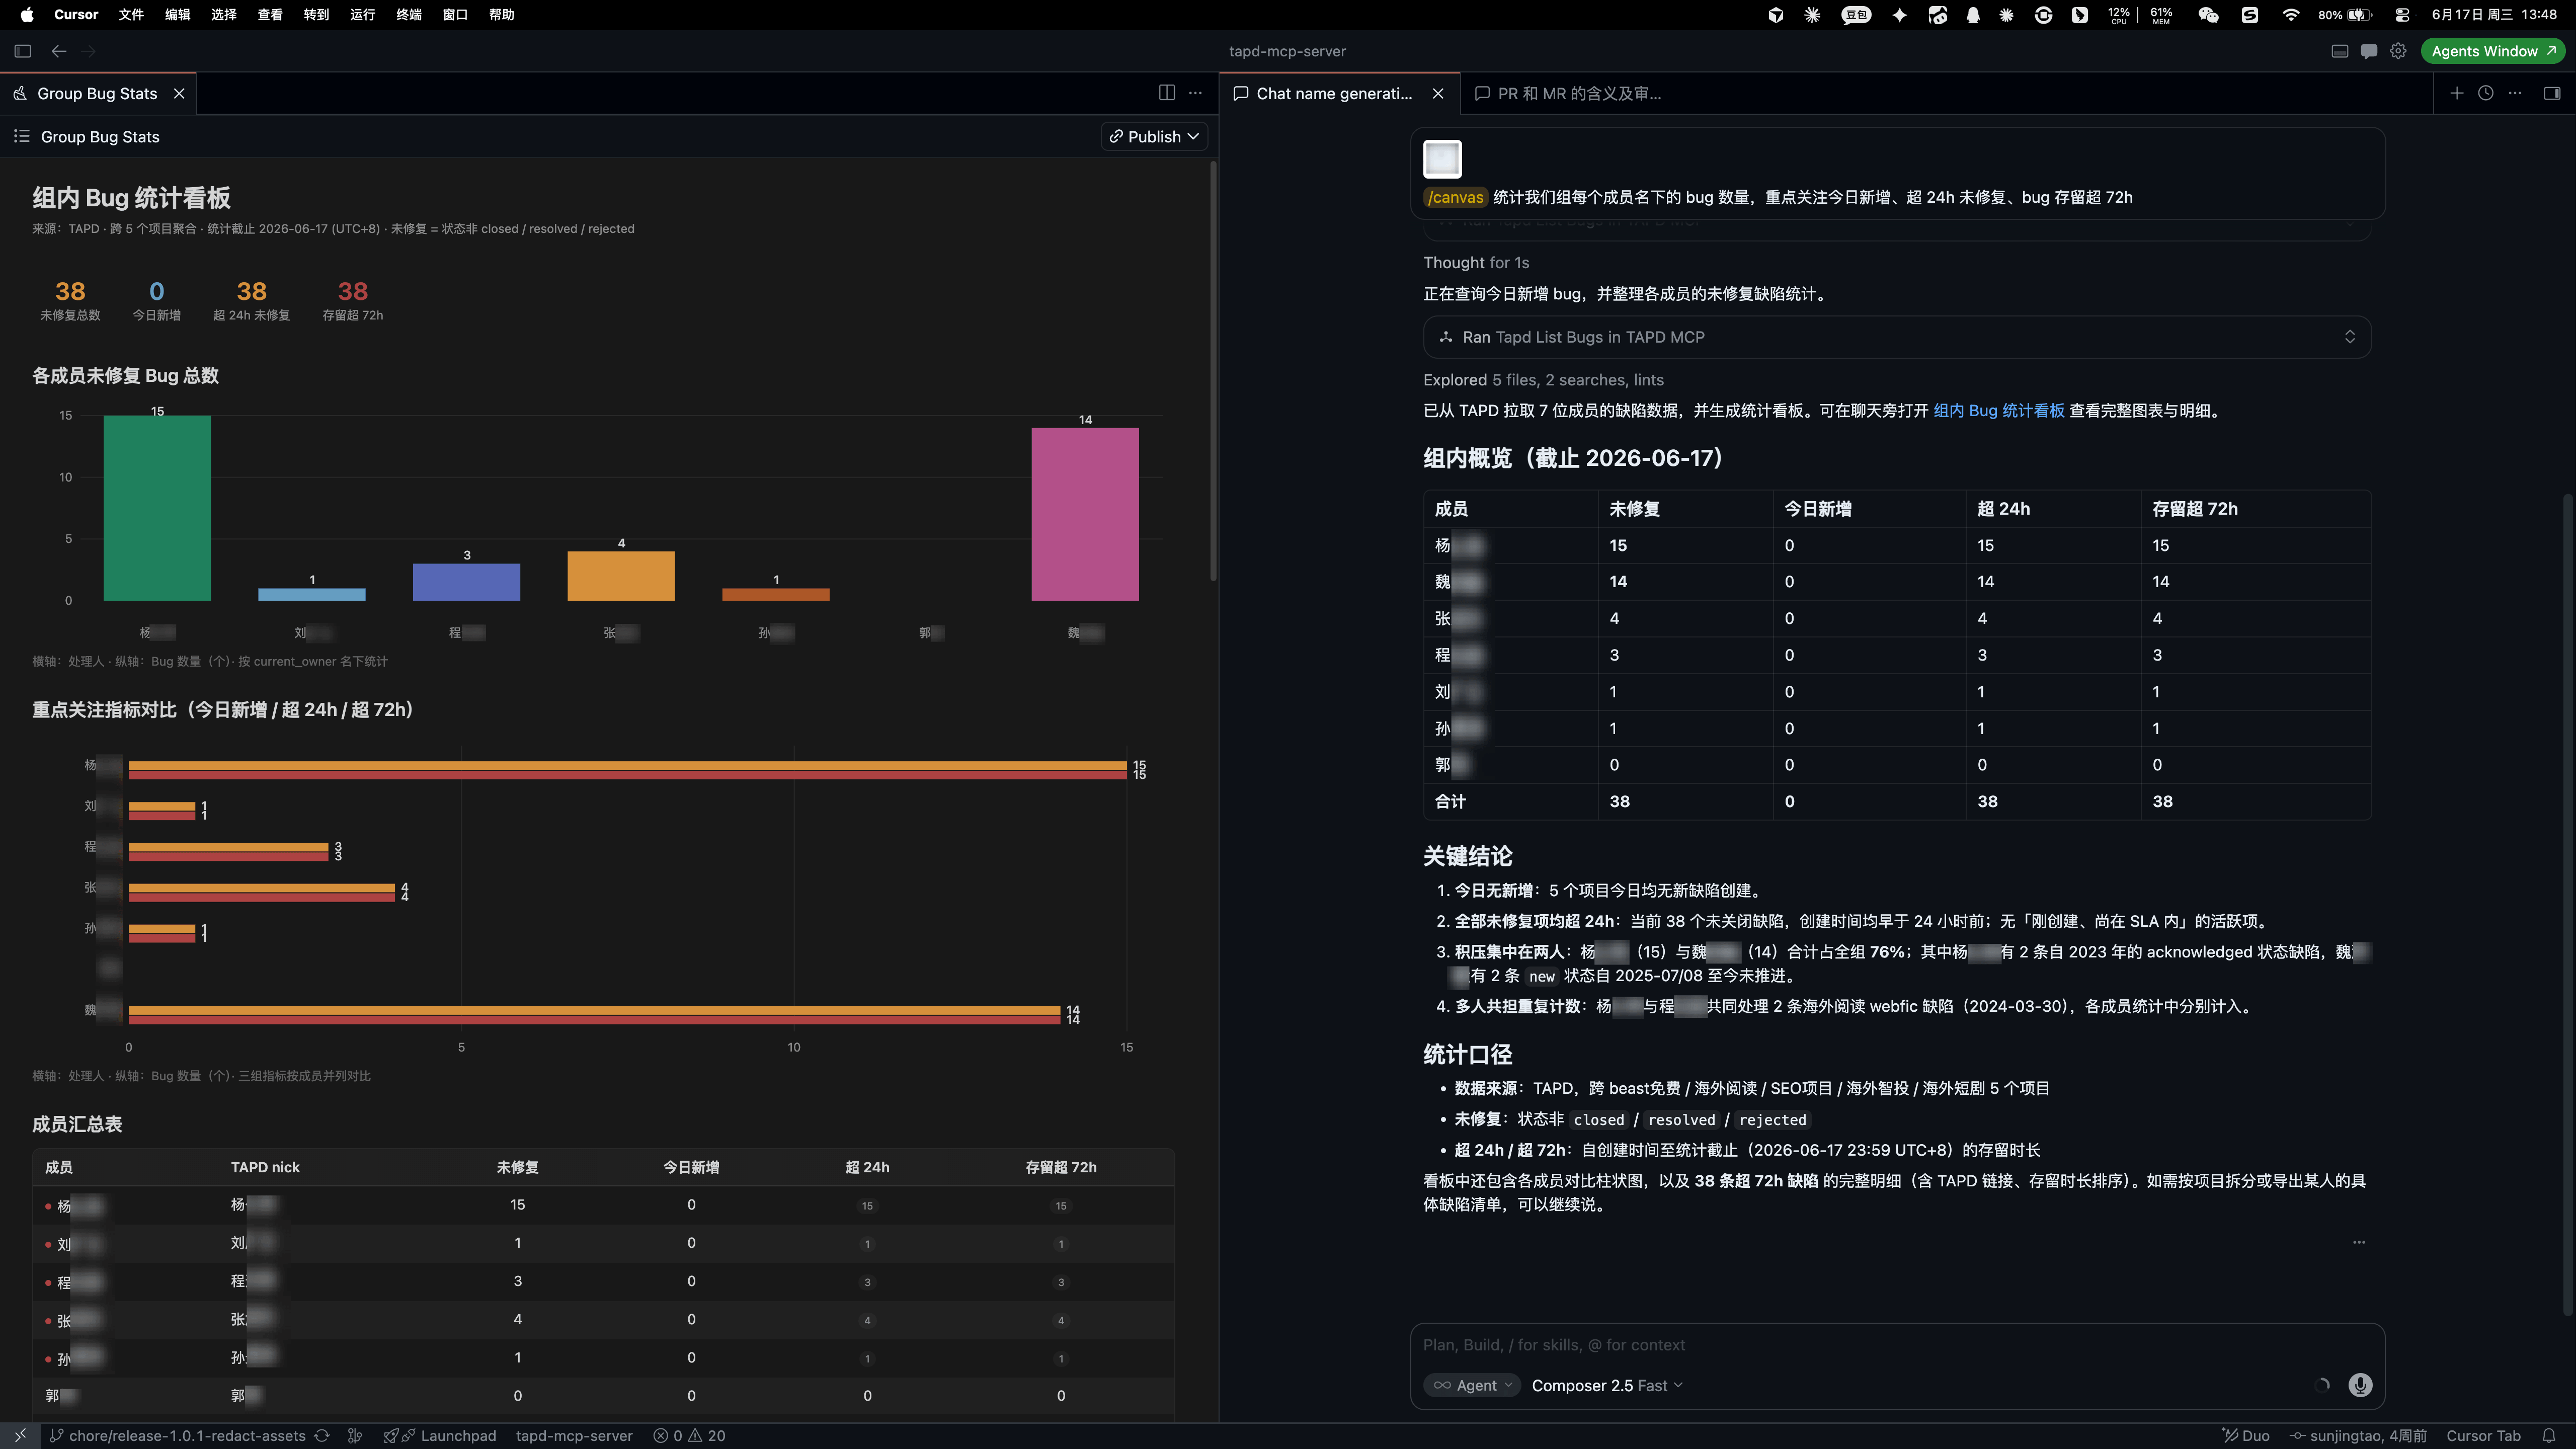The width and height of the screenshot is (2576, 1449).
Task: Open the 终端 menu
Action: pos(408,15)
